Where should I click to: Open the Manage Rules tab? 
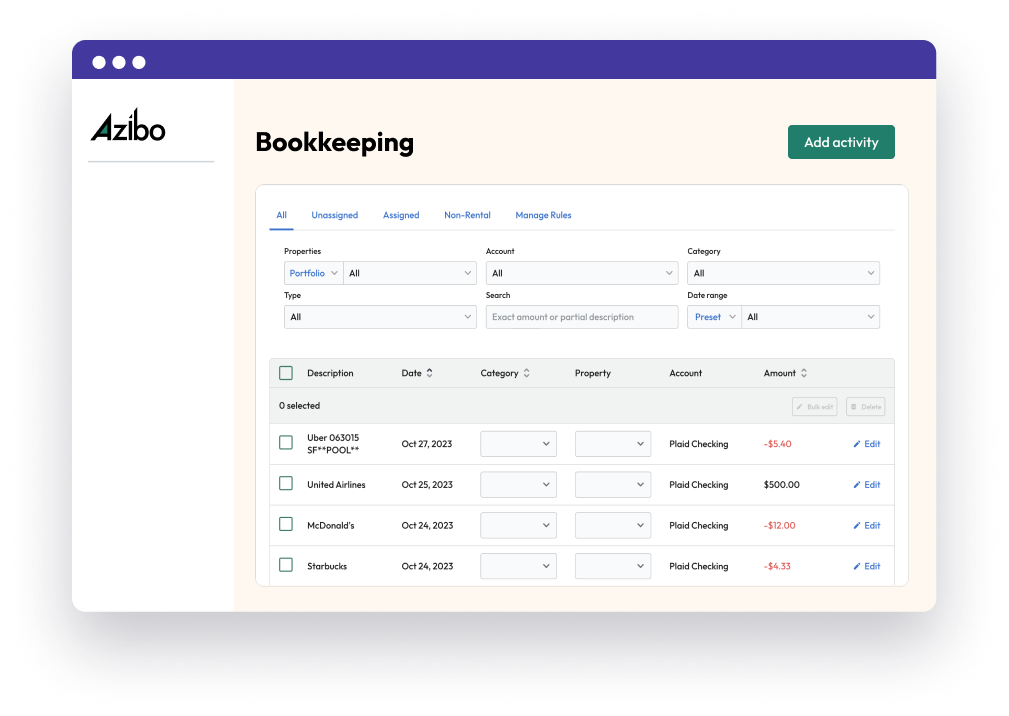[x=543, y=215]
